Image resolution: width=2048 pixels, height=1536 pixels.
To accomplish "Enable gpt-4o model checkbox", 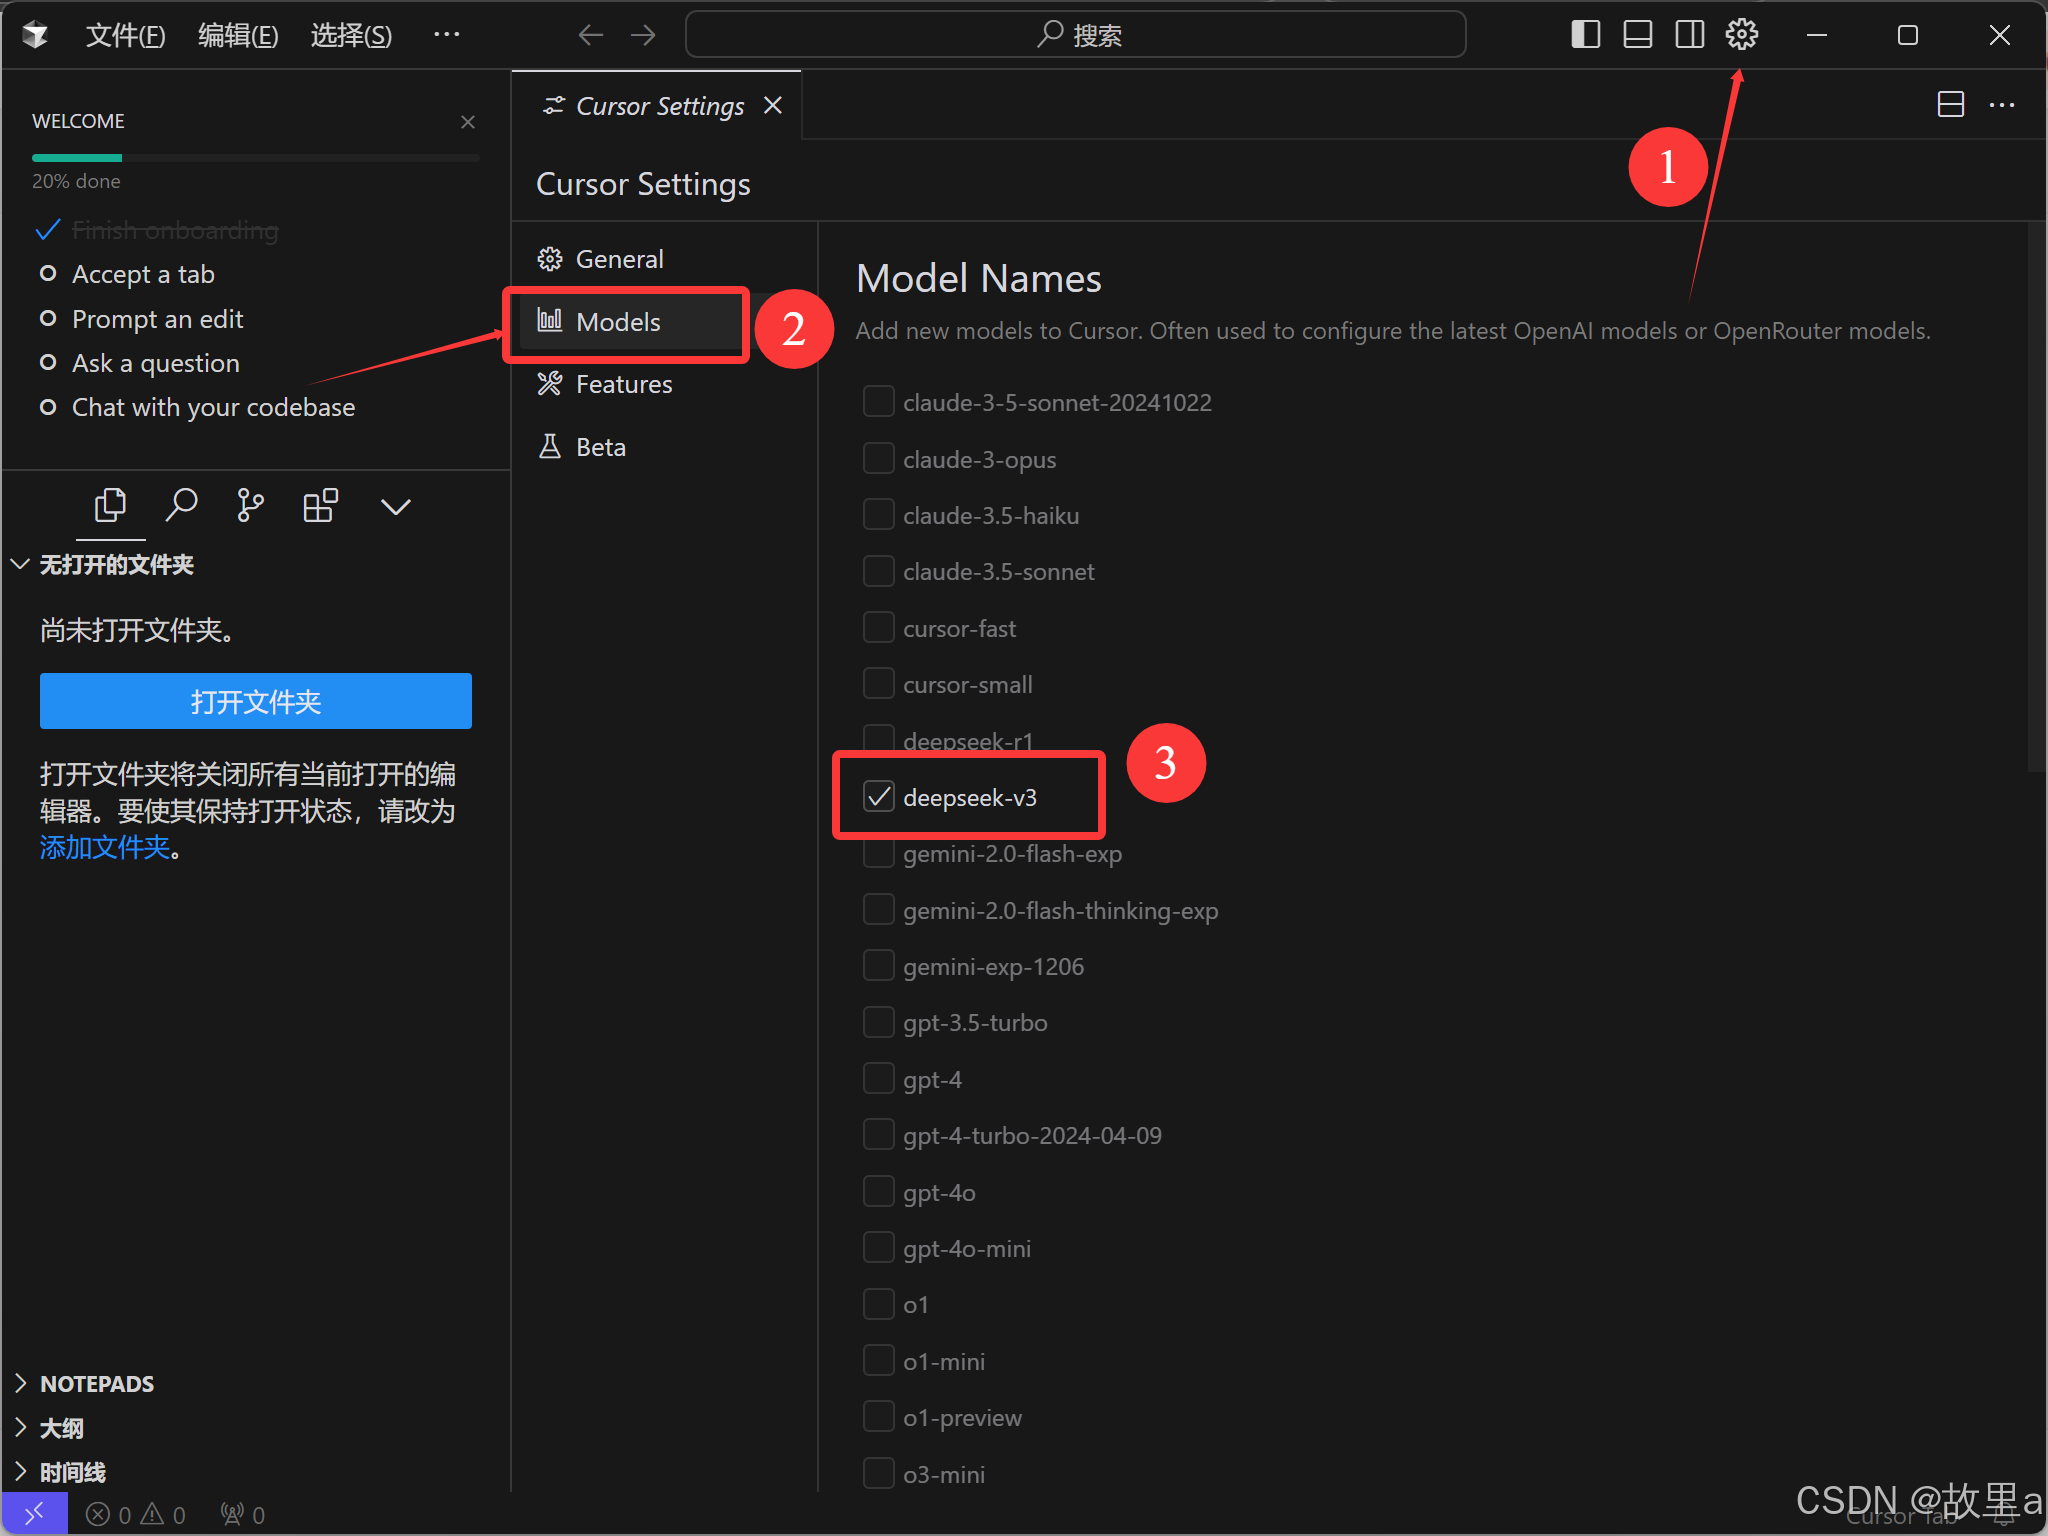I will pyautogui.click(x=878, y=1192).
